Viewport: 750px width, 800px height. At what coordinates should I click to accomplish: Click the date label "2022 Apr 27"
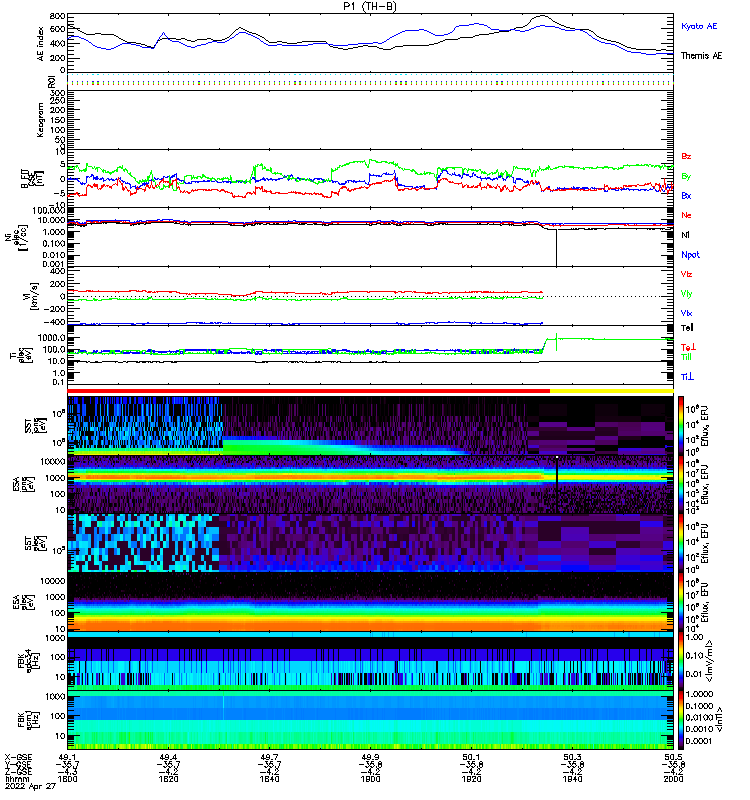point(30,786)
